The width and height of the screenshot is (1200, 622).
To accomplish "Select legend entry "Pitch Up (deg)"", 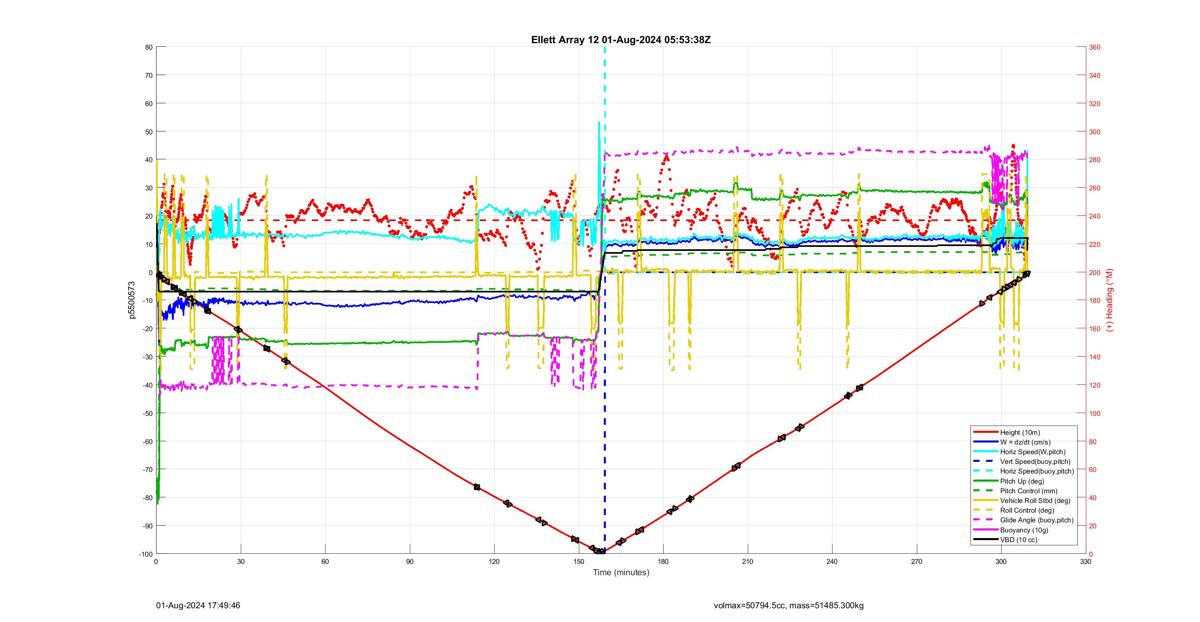I will point(1024,481).
